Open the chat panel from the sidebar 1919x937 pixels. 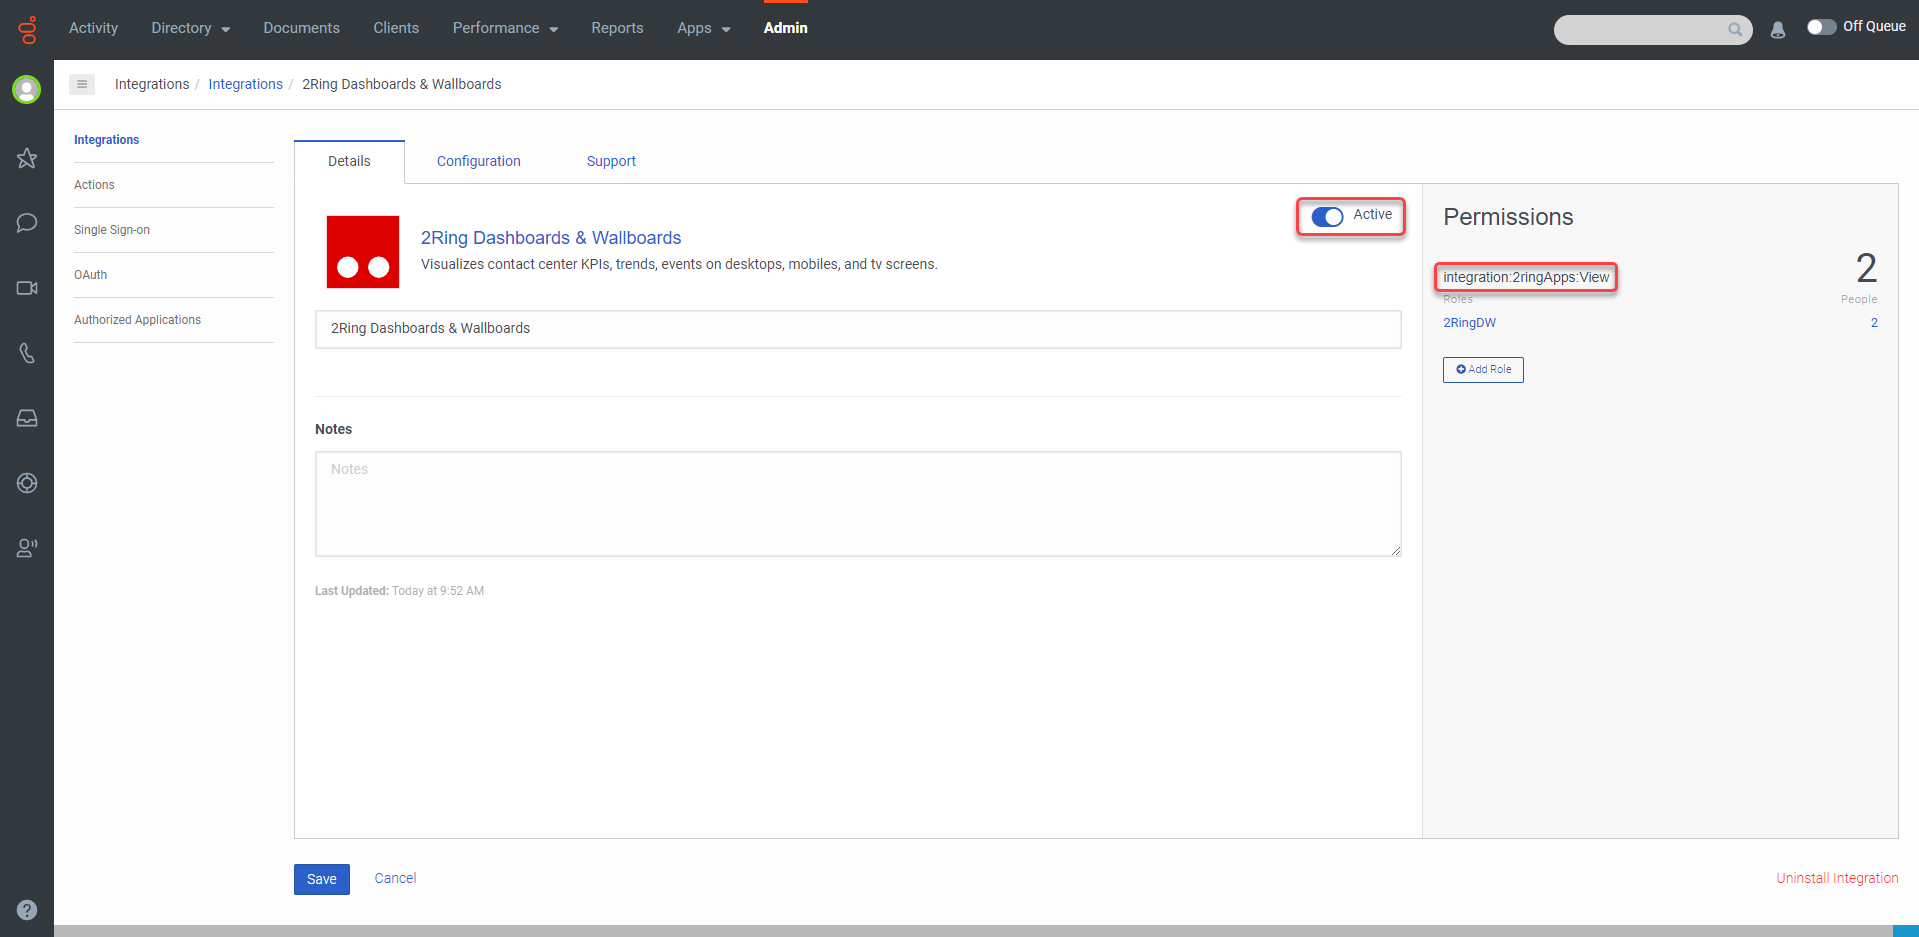click(x=26, y=223)
